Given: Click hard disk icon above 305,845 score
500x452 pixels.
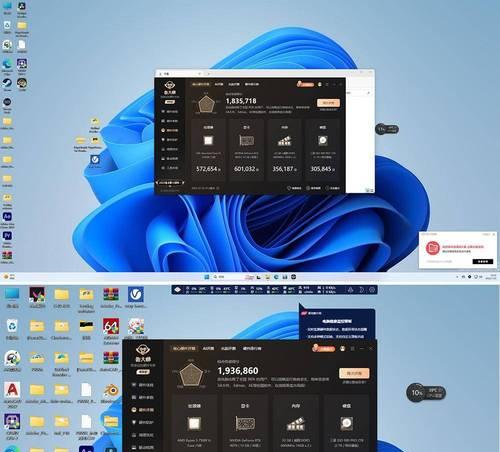Looking at the screenshot, I should (322, 140).
